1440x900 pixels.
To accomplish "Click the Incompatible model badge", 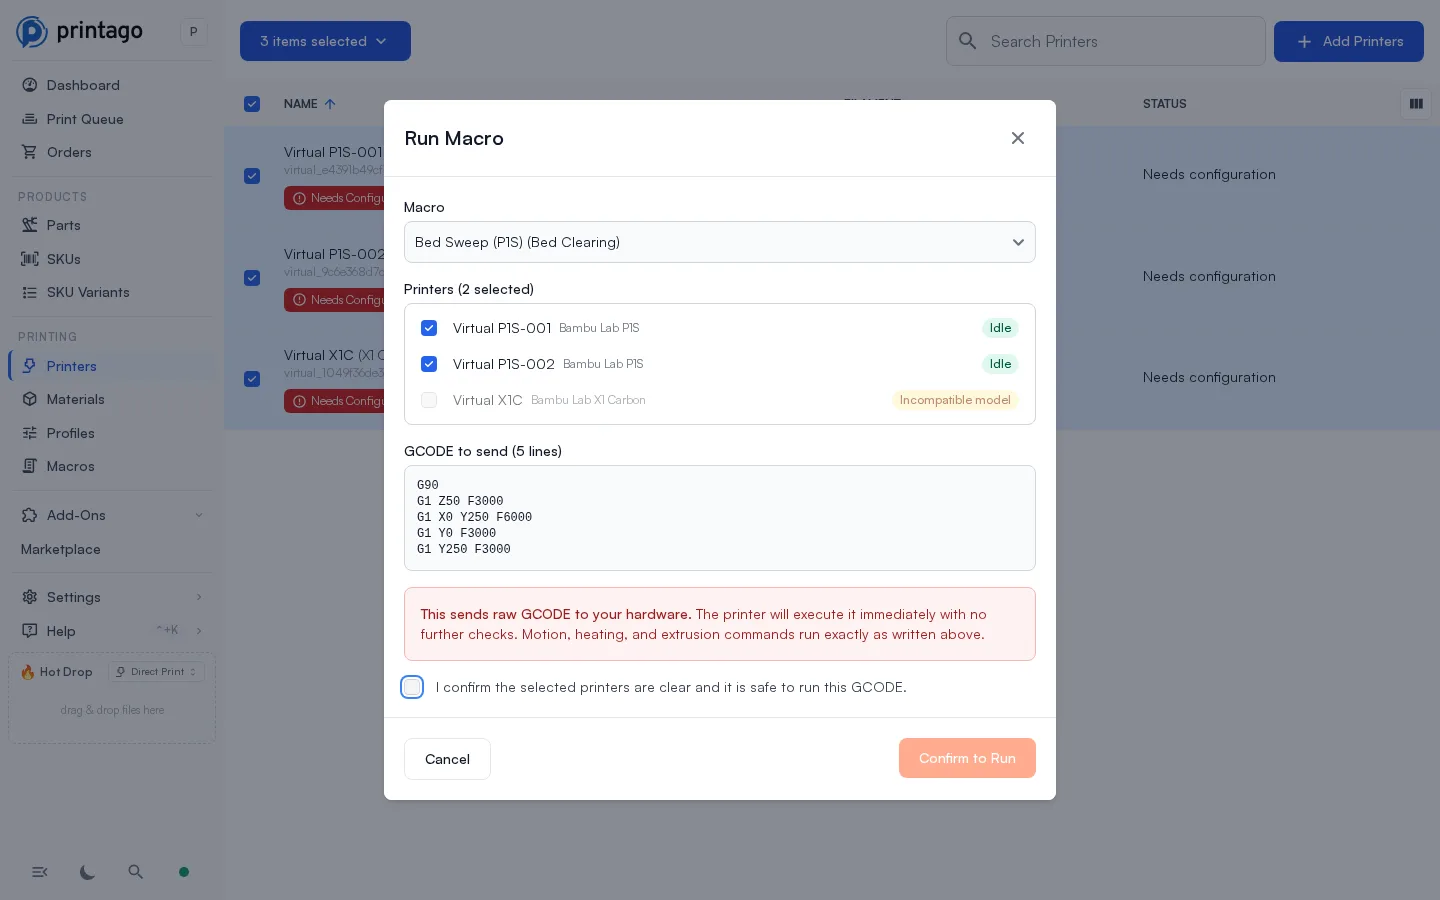I will (955, 400).
